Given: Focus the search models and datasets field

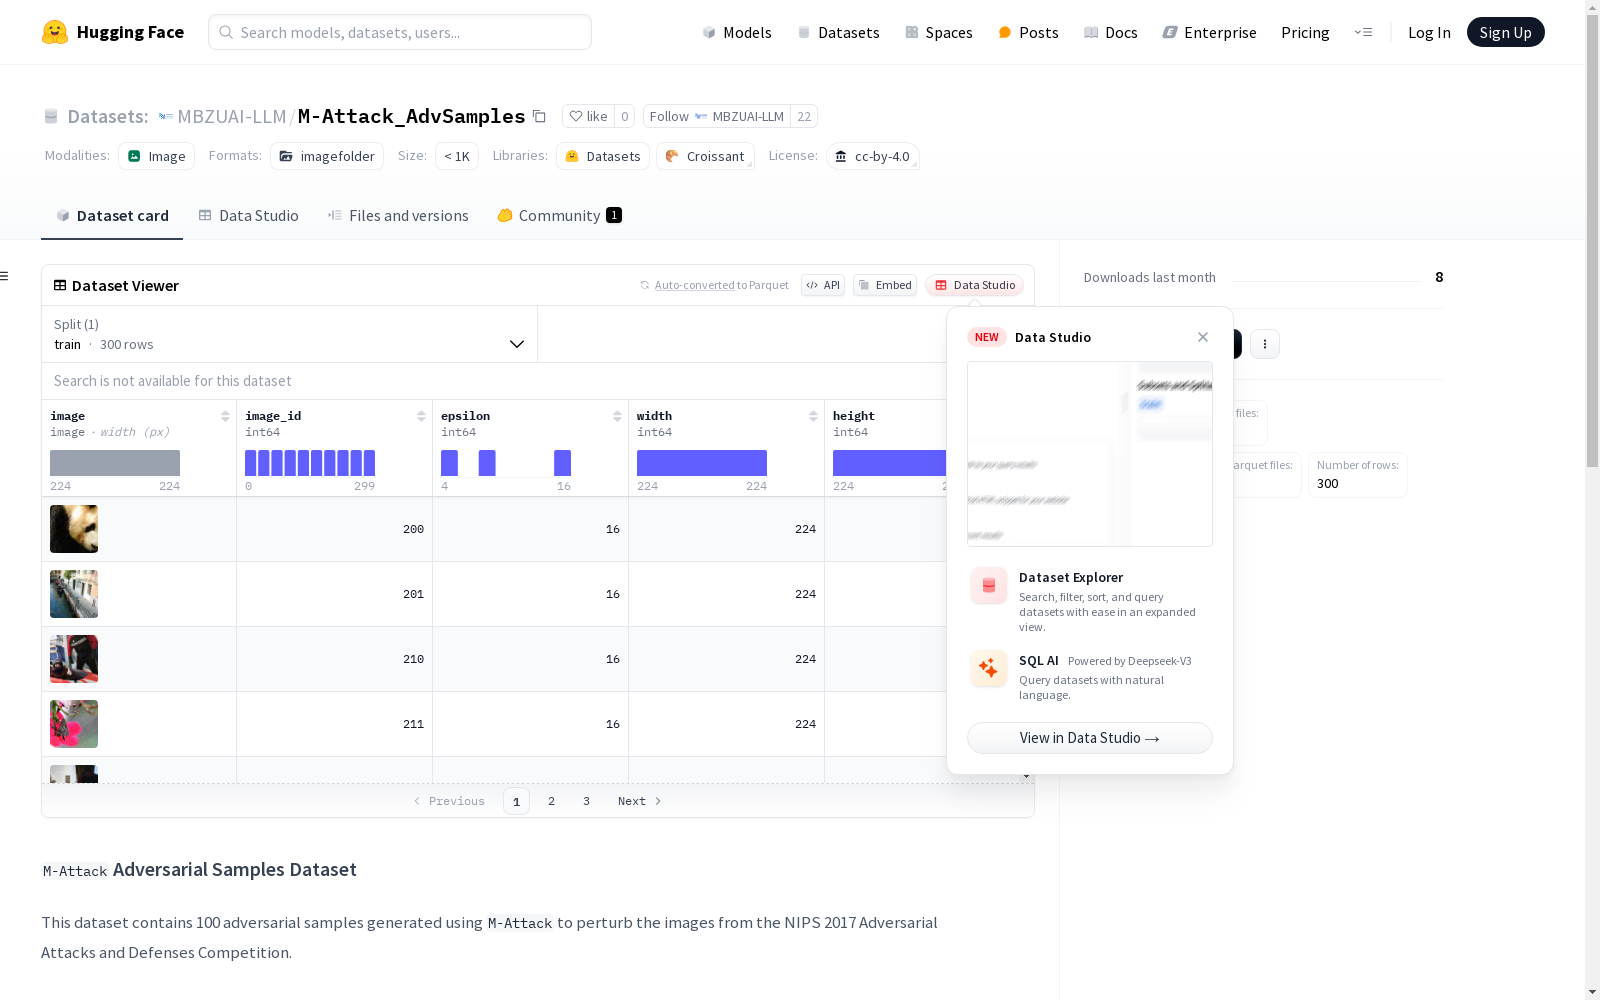Looking at the screenshot, I should [x=400, y=32].
